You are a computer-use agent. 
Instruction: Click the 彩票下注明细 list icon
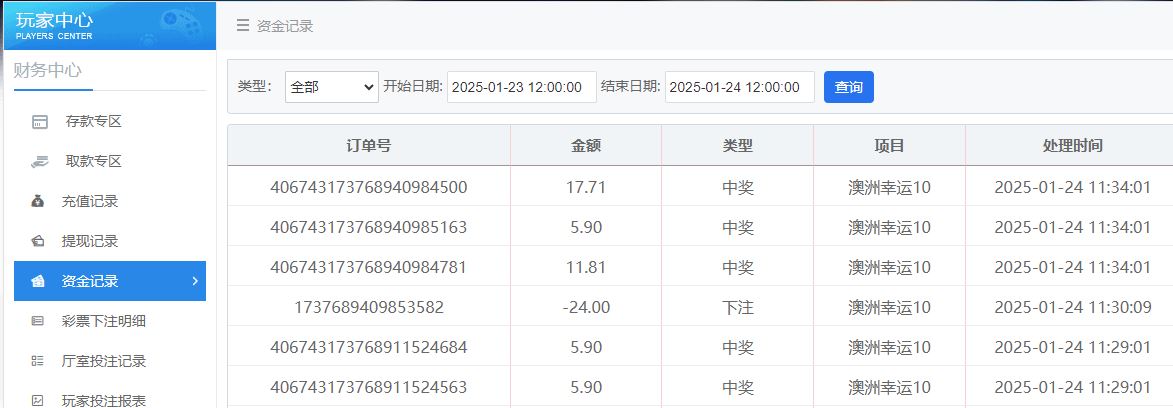(x=38, y=321)
